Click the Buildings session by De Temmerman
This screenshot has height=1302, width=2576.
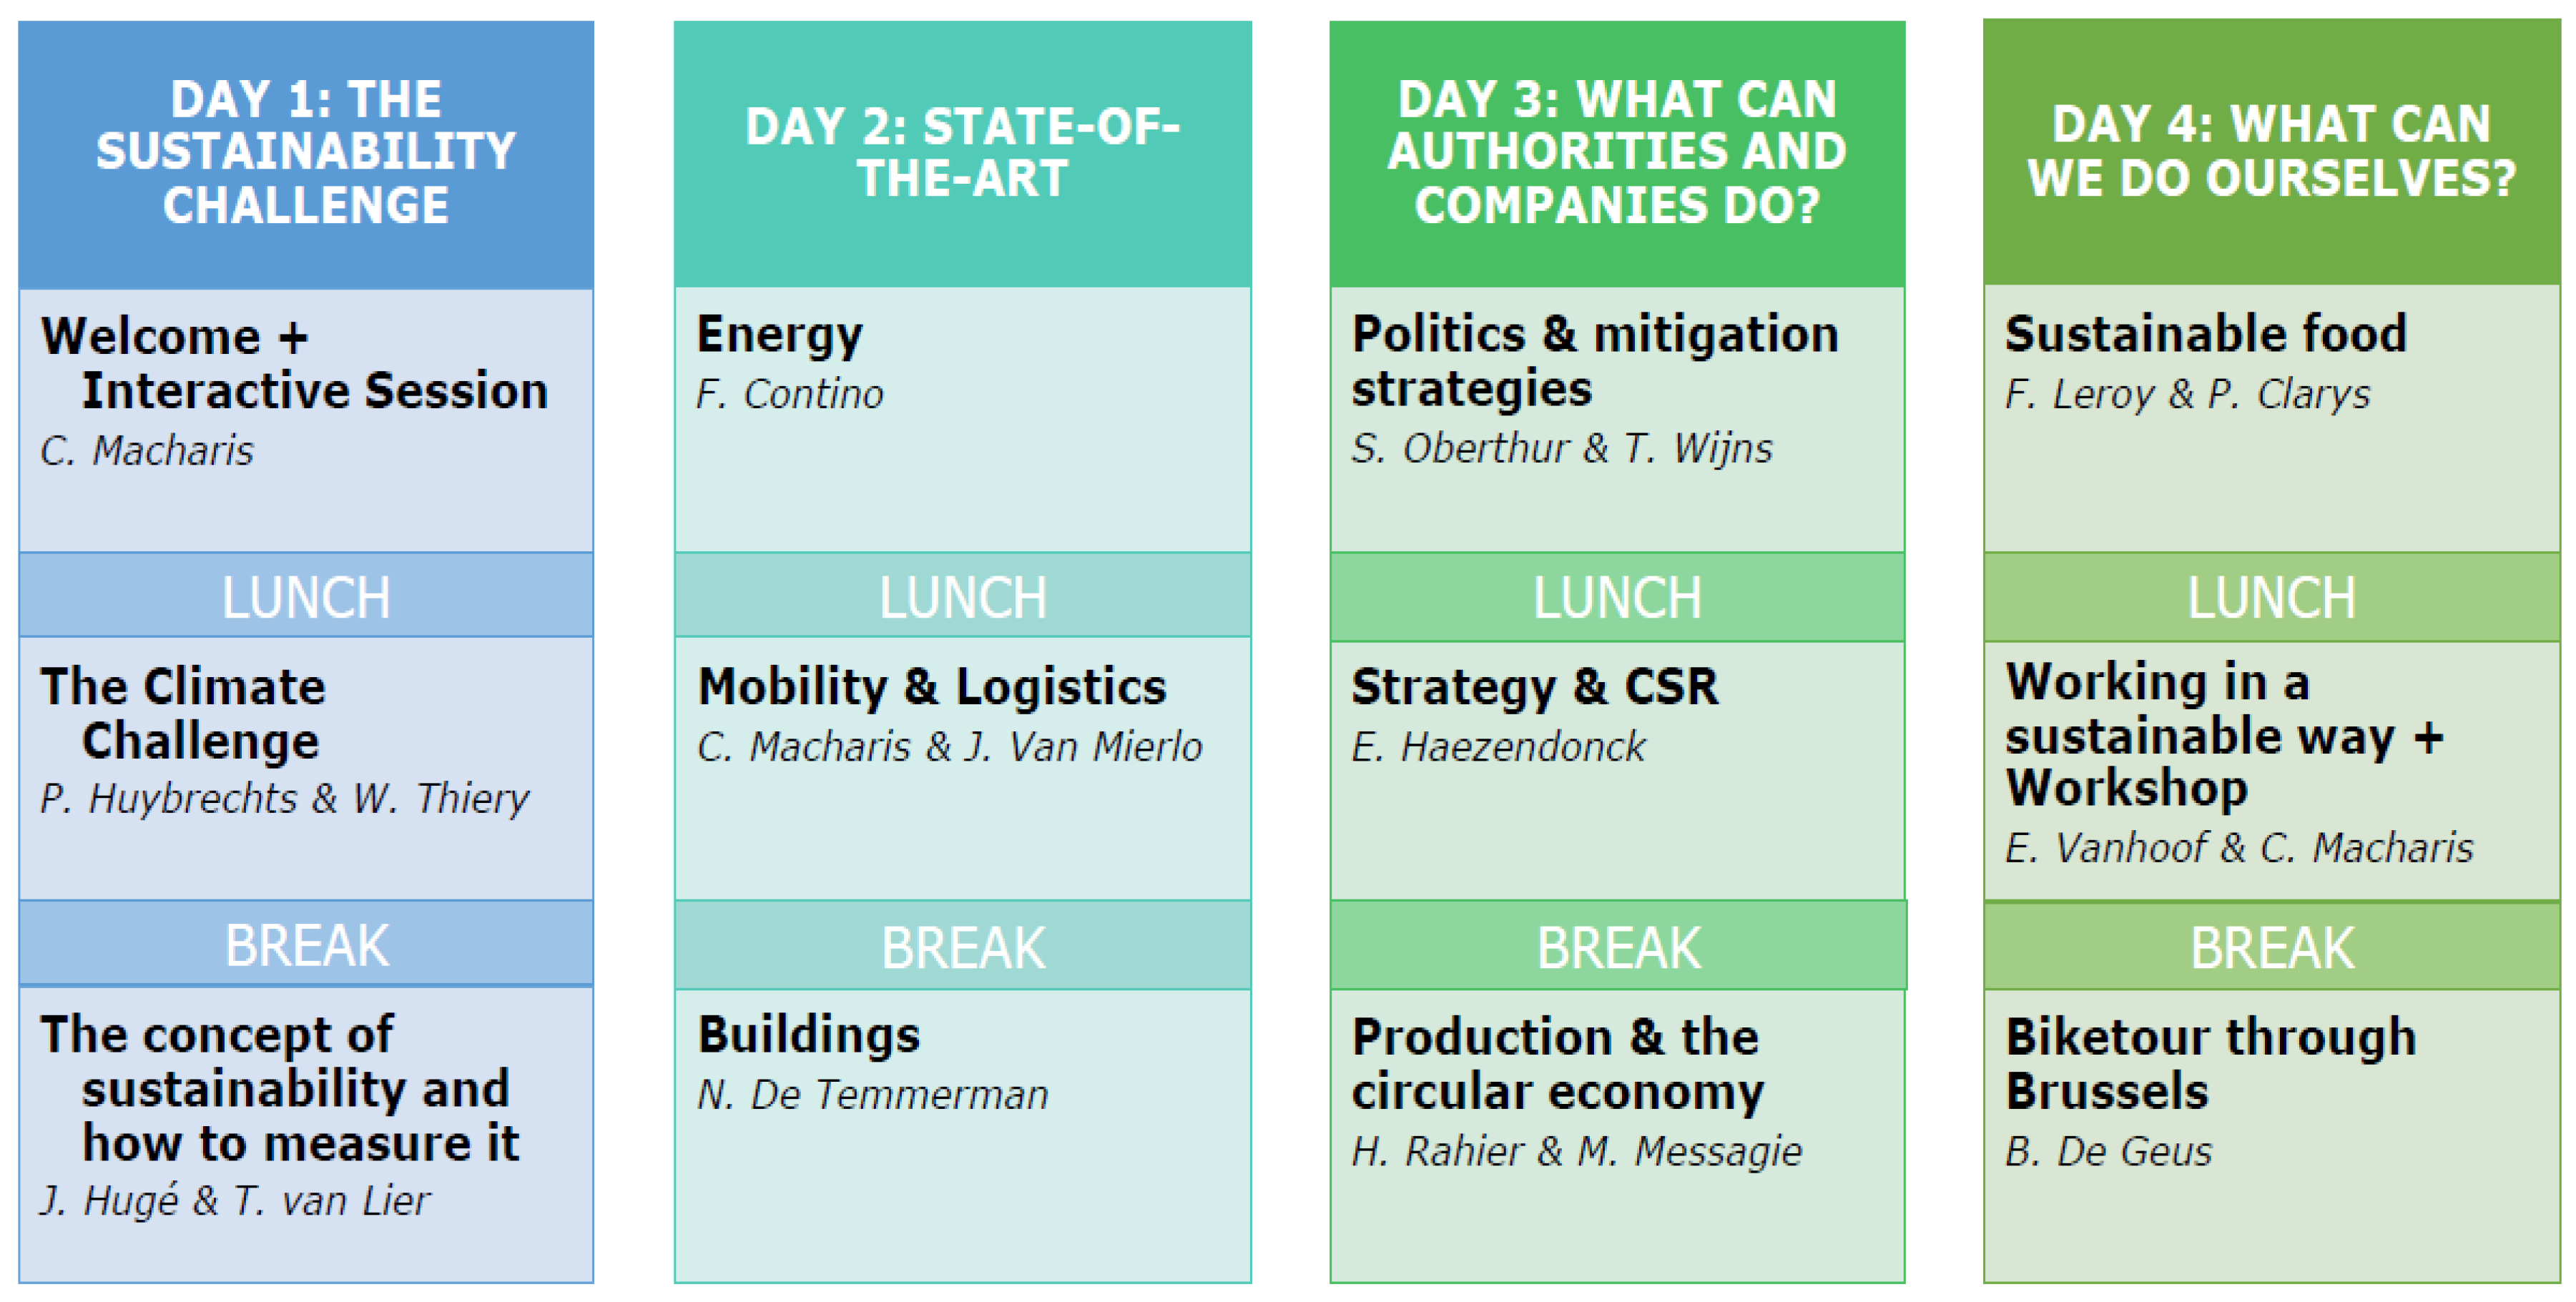pos(962,1135)
